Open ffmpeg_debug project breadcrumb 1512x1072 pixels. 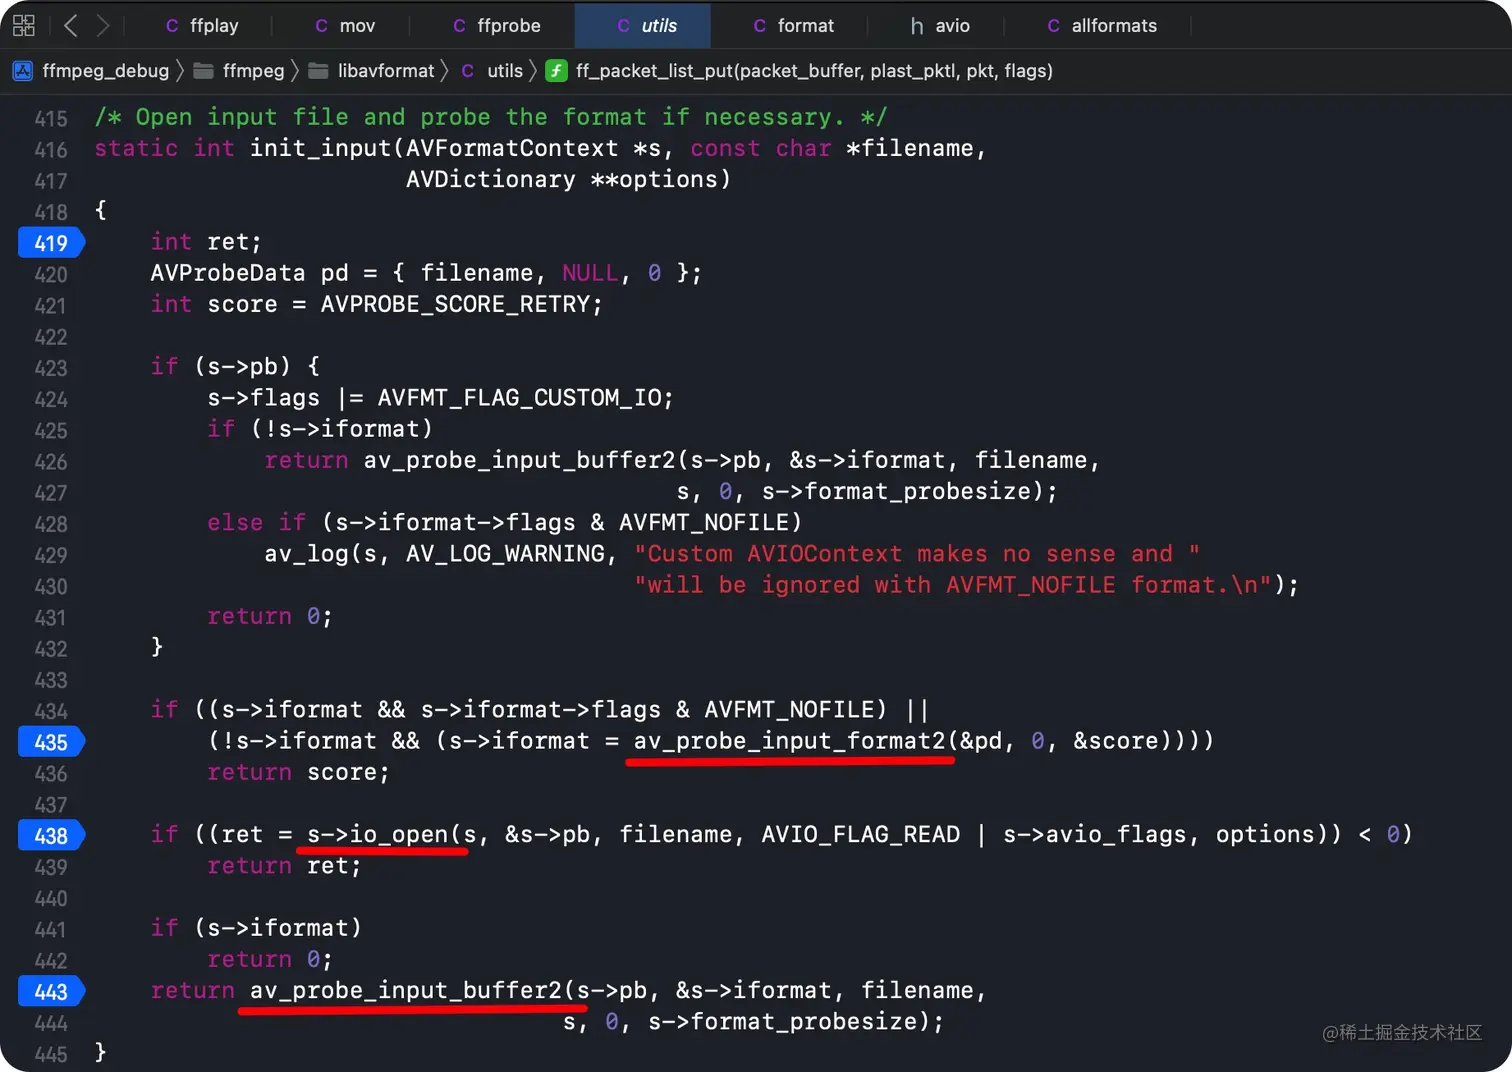[106, 71]
